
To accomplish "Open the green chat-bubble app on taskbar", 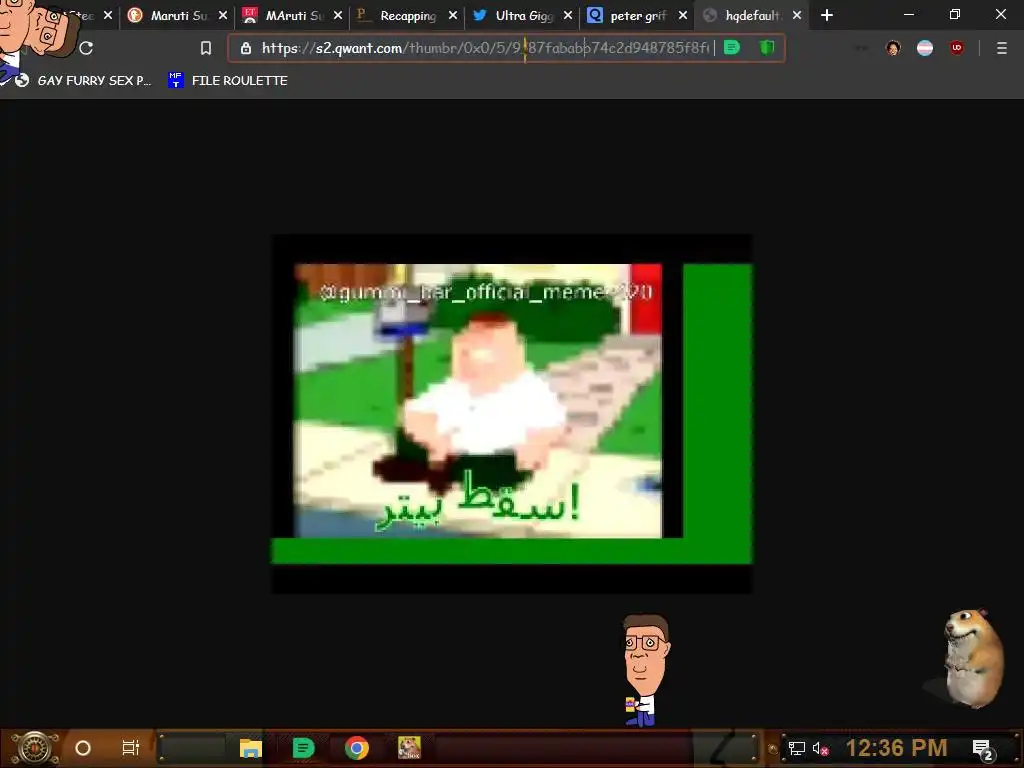I will point(303,748).
